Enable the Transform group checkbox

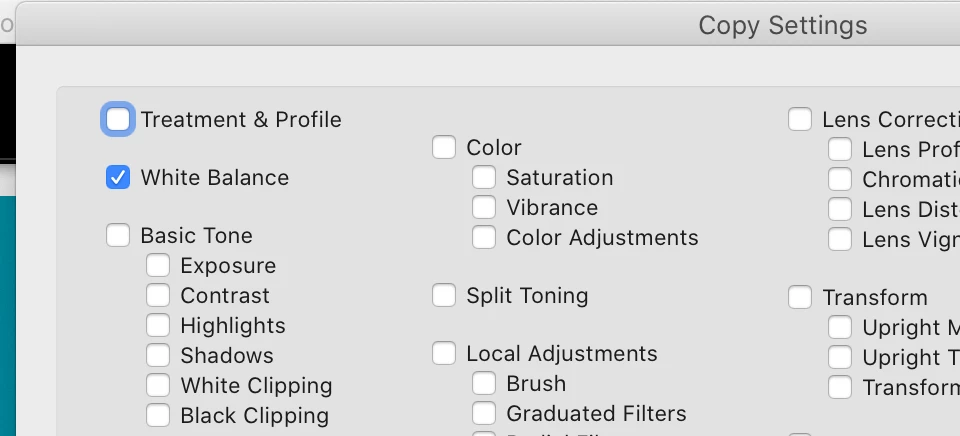[x=800, y=298]
